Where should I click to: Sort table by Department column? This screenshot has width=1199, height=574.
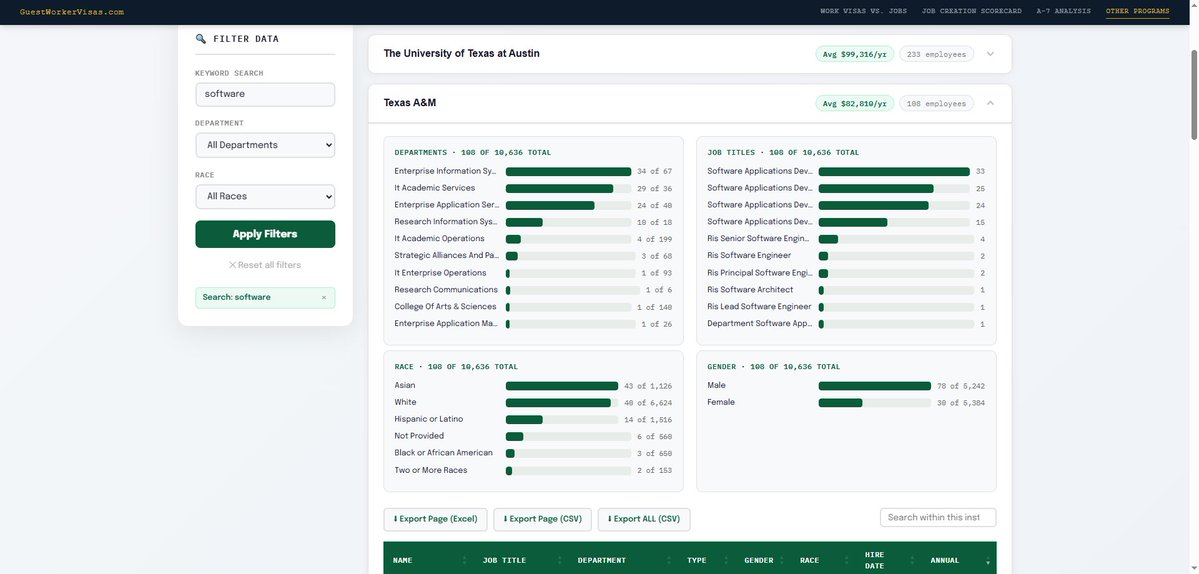623,560
